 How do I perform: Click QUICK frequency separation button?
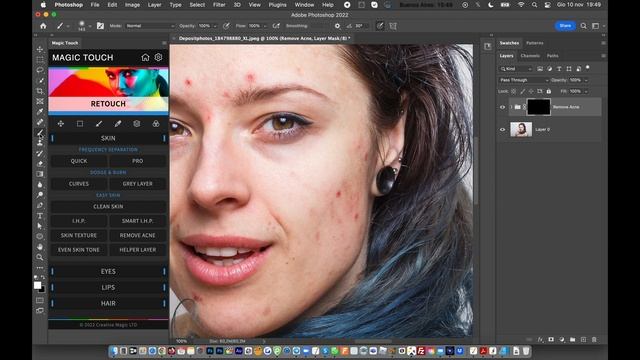[x=79, y=161]
